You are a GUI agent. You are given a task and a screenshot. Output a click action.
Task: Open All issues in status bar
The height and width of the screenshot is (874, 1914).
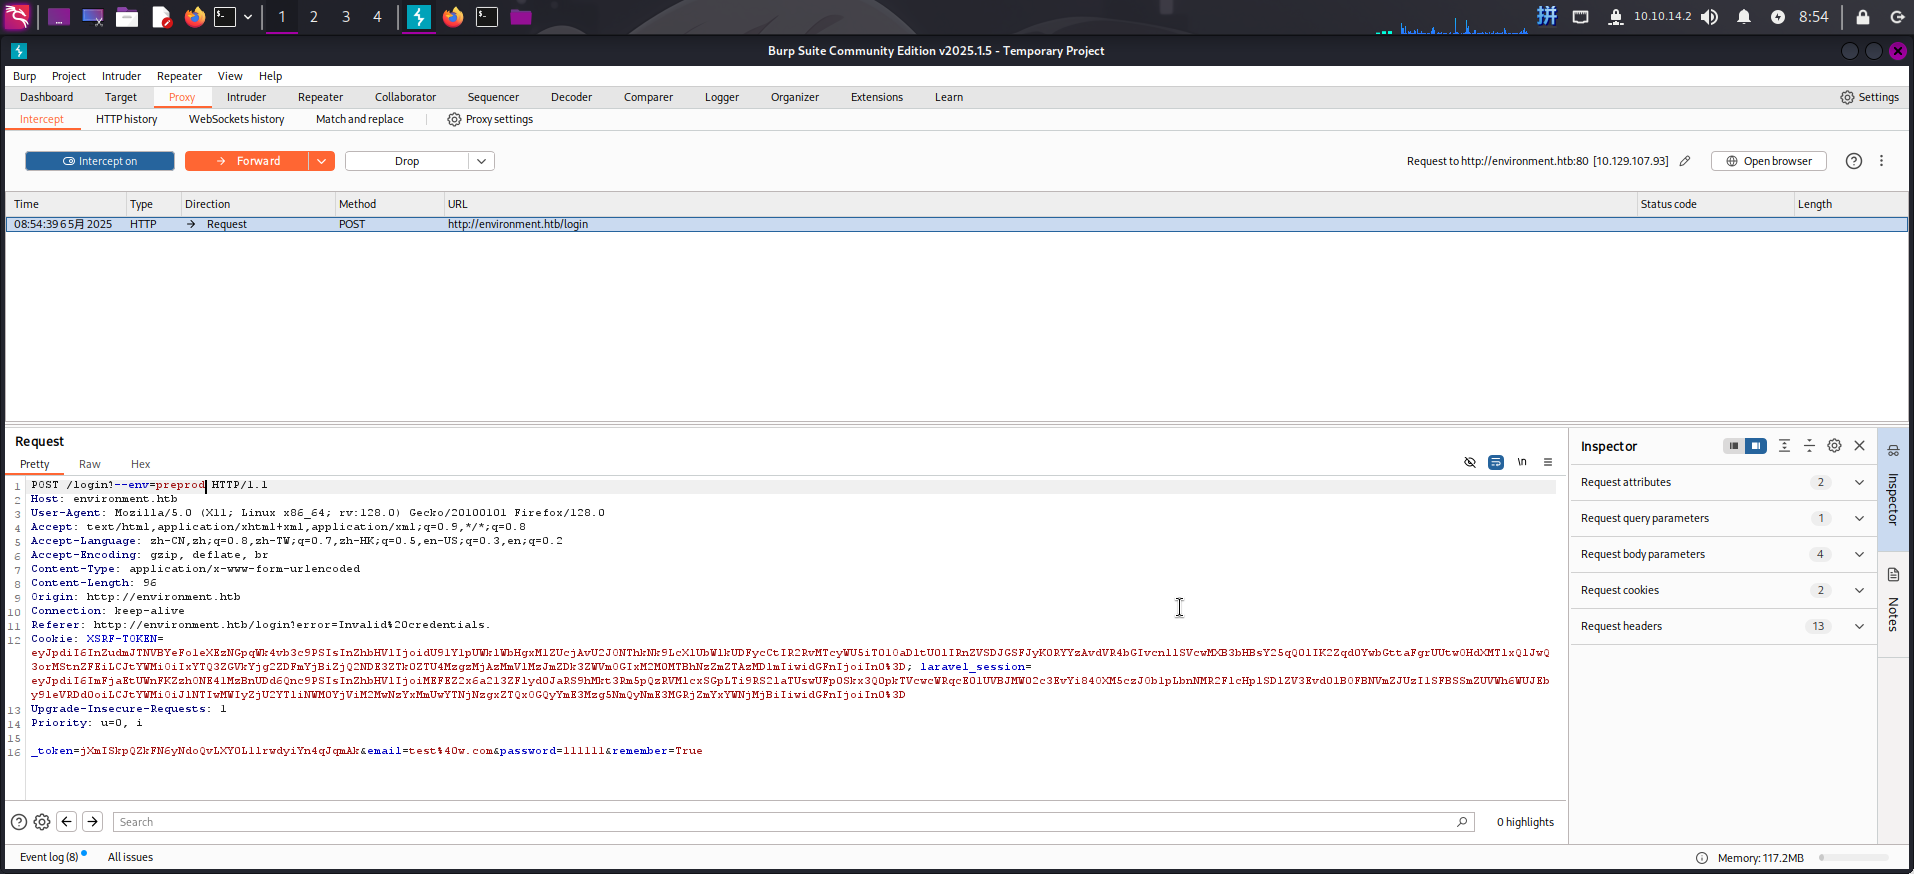(x=130, y=857)
